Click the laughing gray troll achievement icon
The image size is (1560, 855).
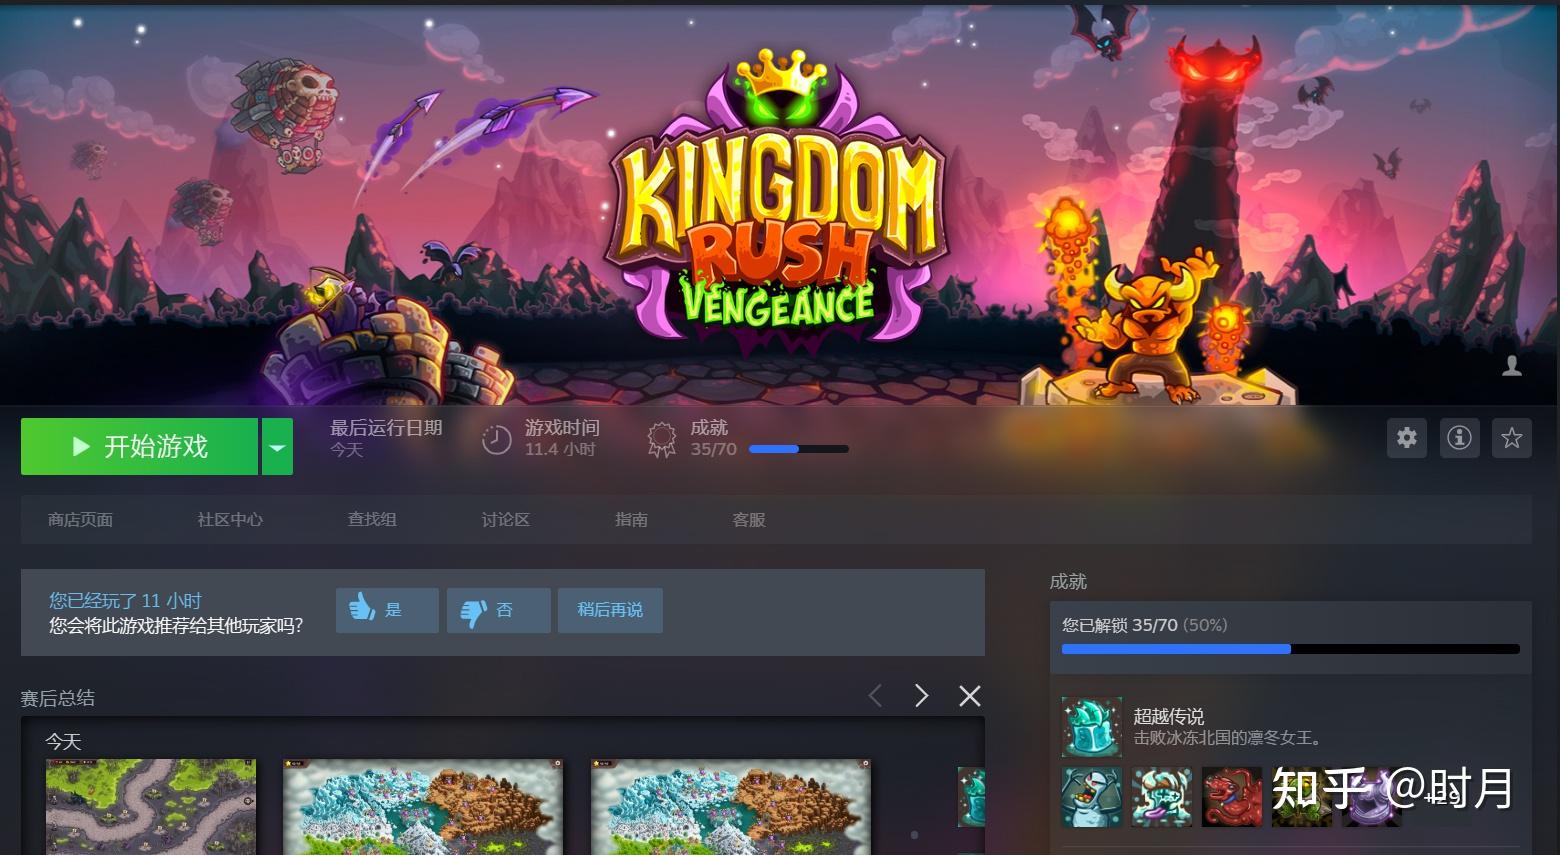1092,797
